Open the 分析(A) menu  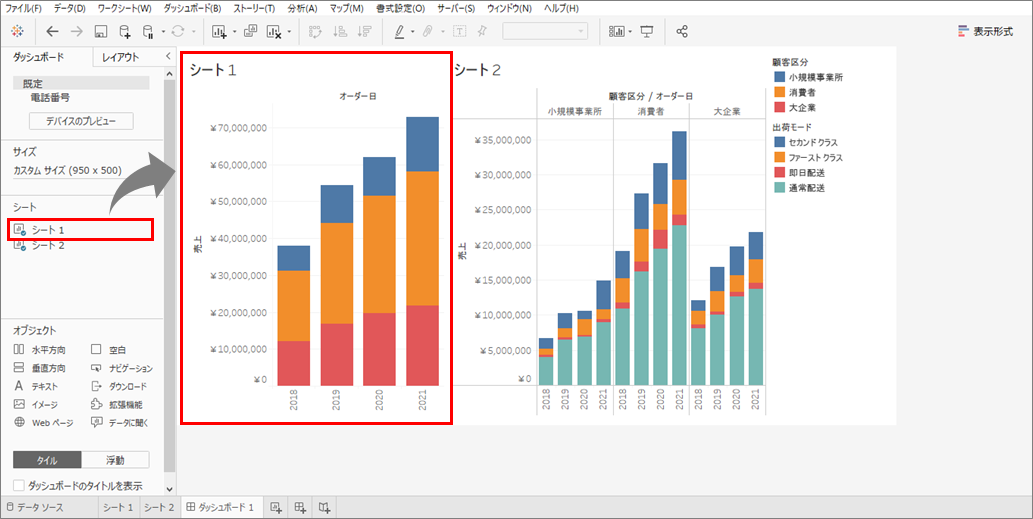coord(302,8)
